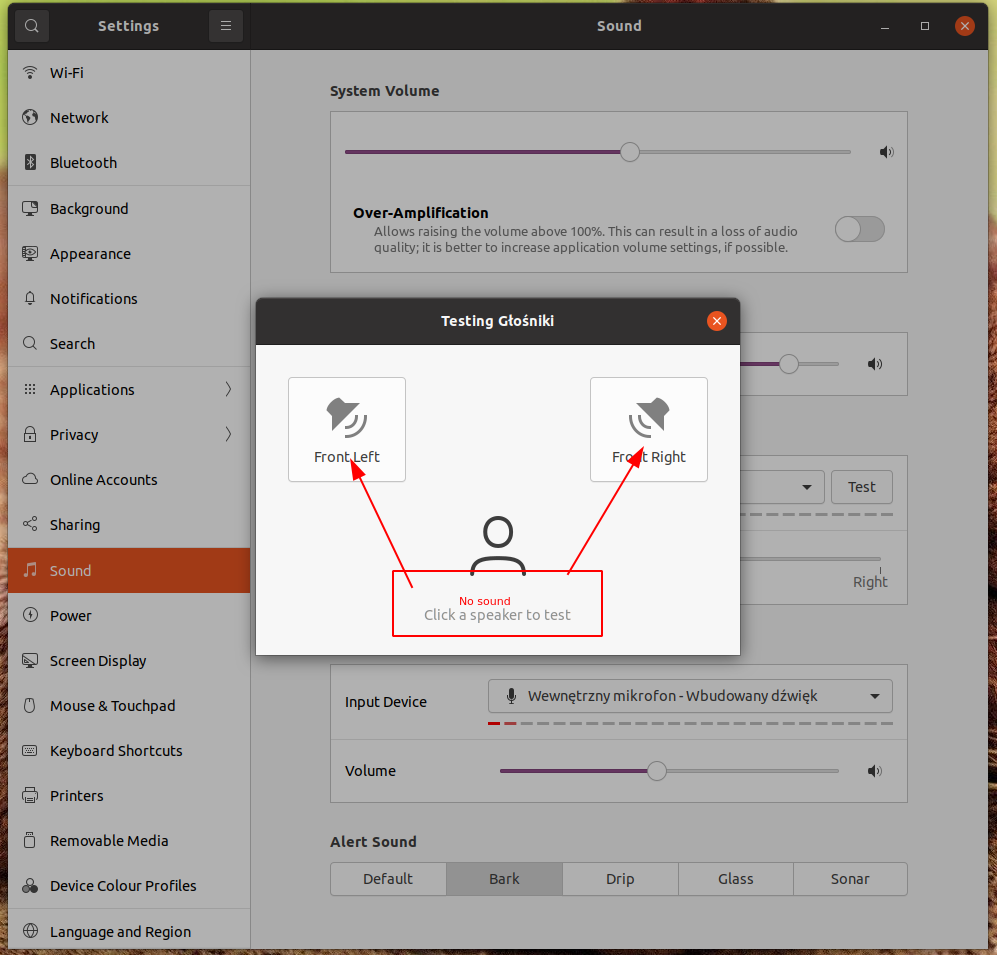The height and width of the screenshot is (955, 997).
Task: Open Bluetooth settings from sidebar
Action: pyautogui.click(x=83, y=163)
